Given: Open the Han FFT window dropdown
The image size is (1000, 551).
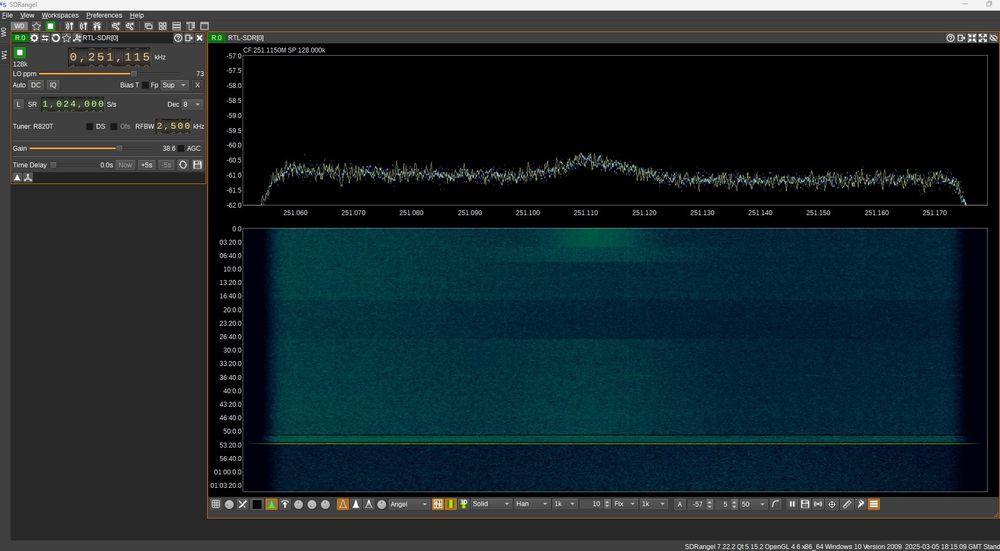Looking at the screenshot, I should pyautogui.click(x=531, y=504).
